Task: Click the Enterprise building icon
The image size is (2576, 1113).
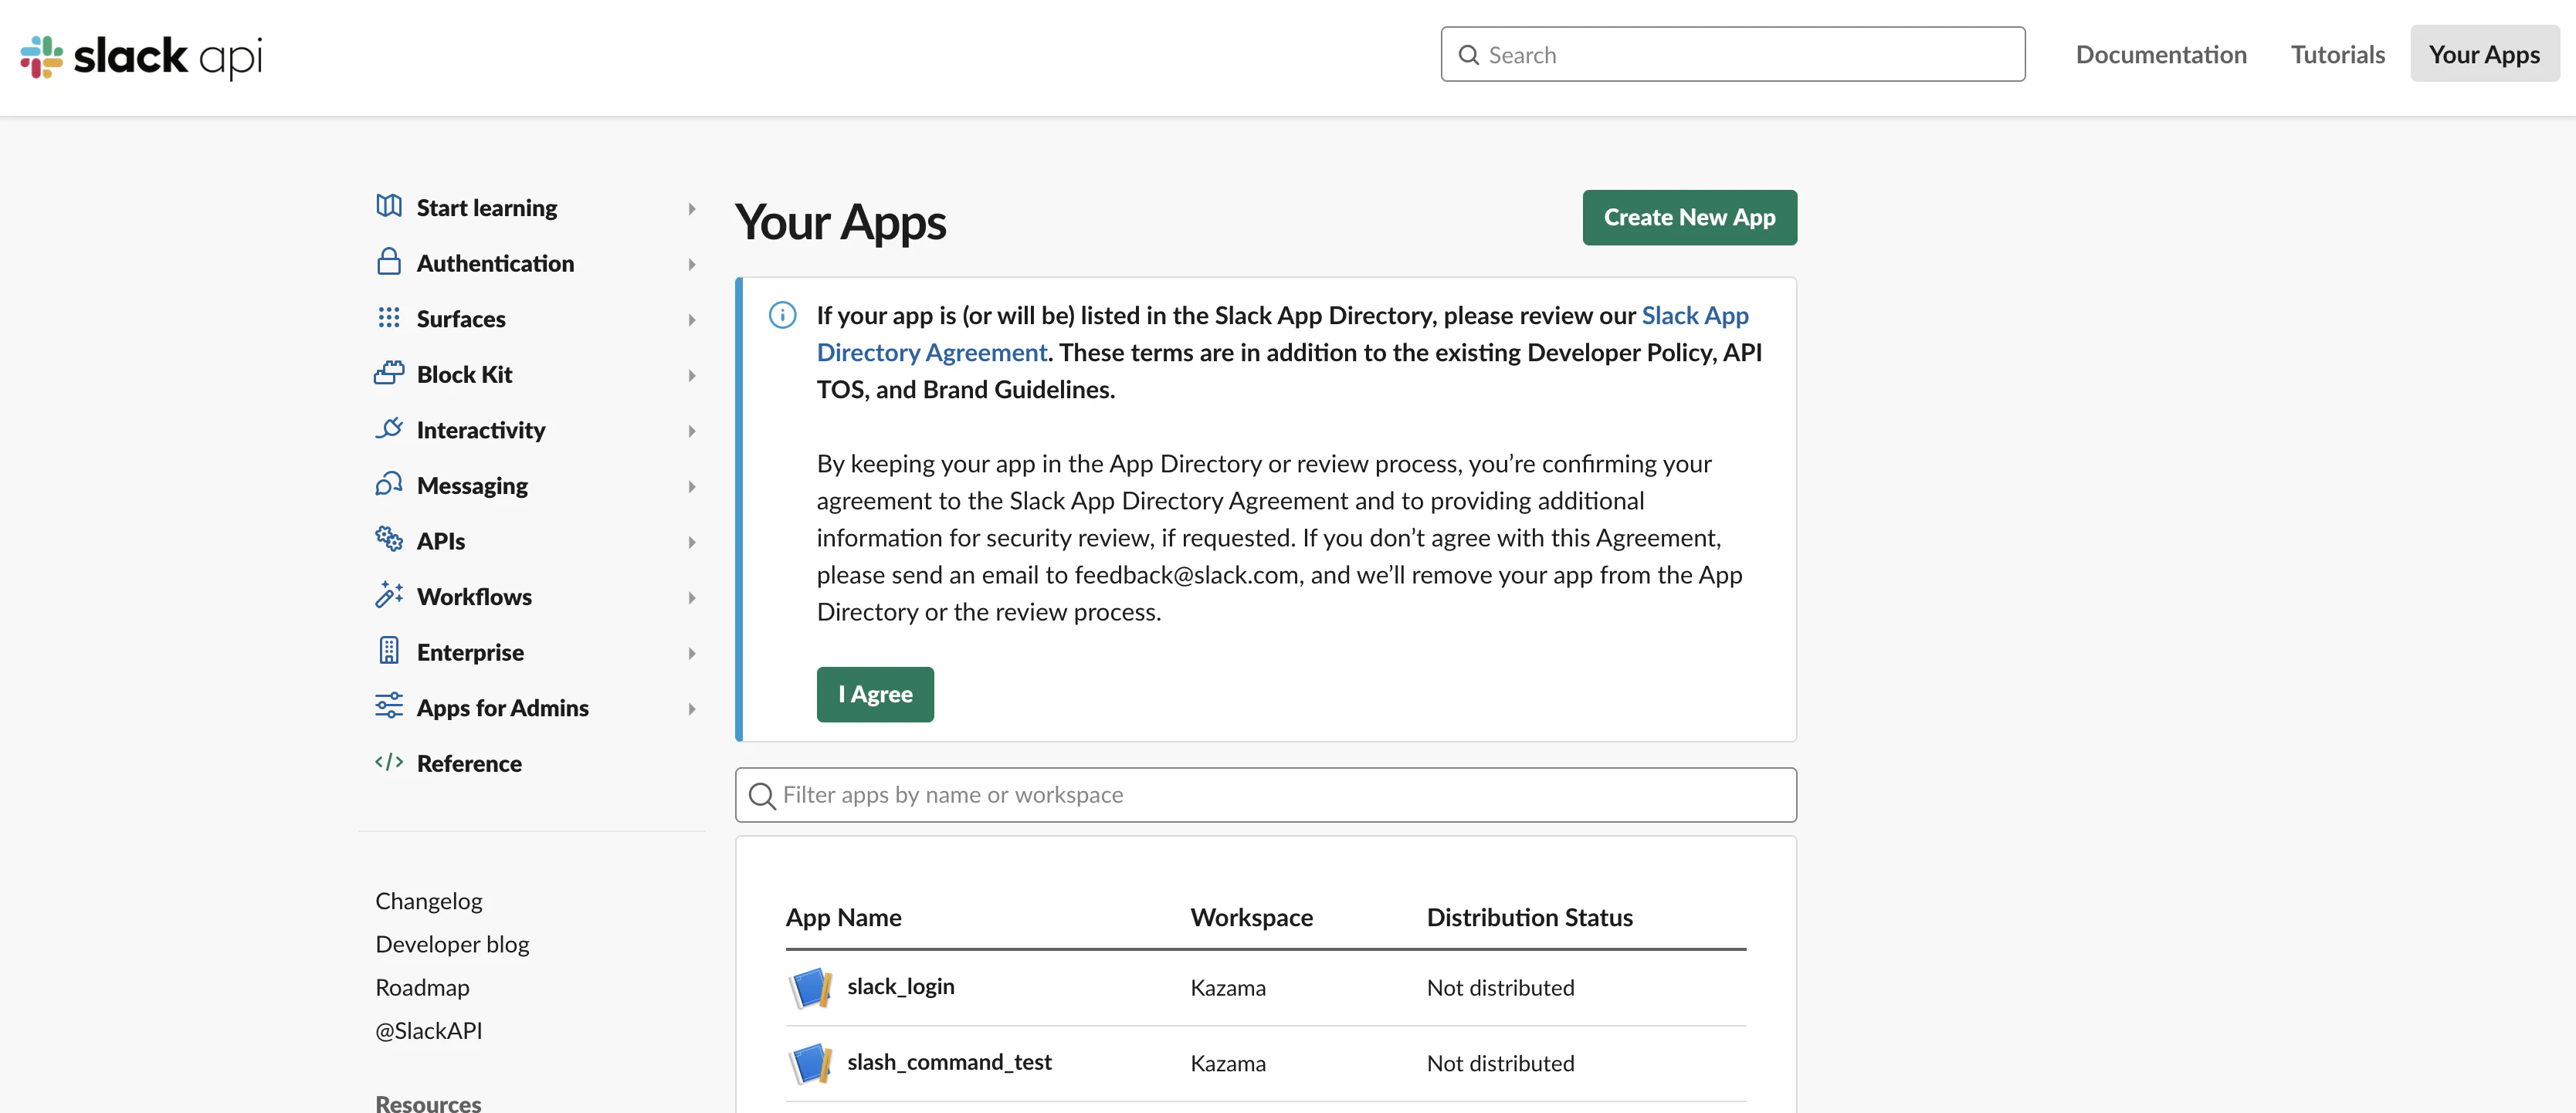Action: 389,651
